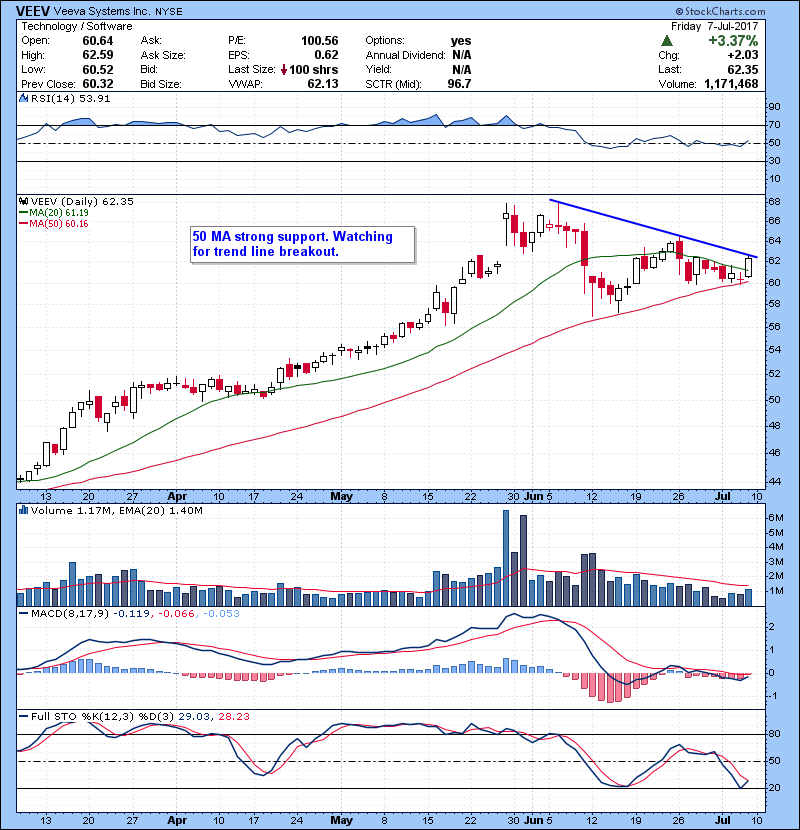This screenshot has width=800, height=830.
Task: Click the green MA(20) legend line marker
Action: pos(23,213)
